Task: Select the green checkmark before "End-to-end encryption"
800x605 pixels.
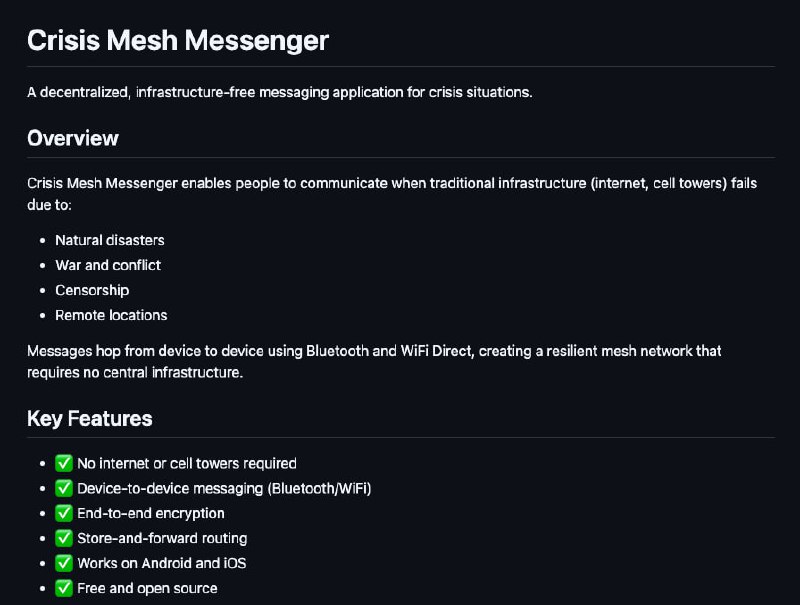Action: 64,513
